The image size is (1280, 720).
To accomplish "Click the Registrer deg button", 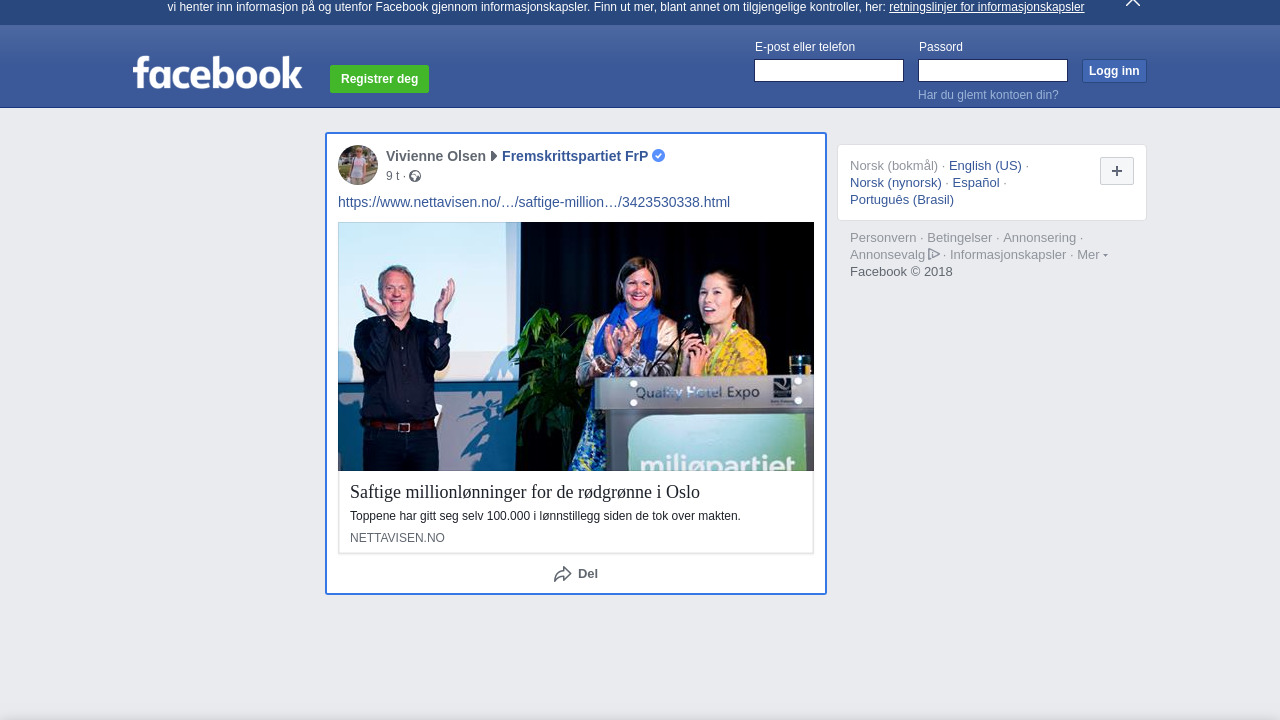I will 379,79.
